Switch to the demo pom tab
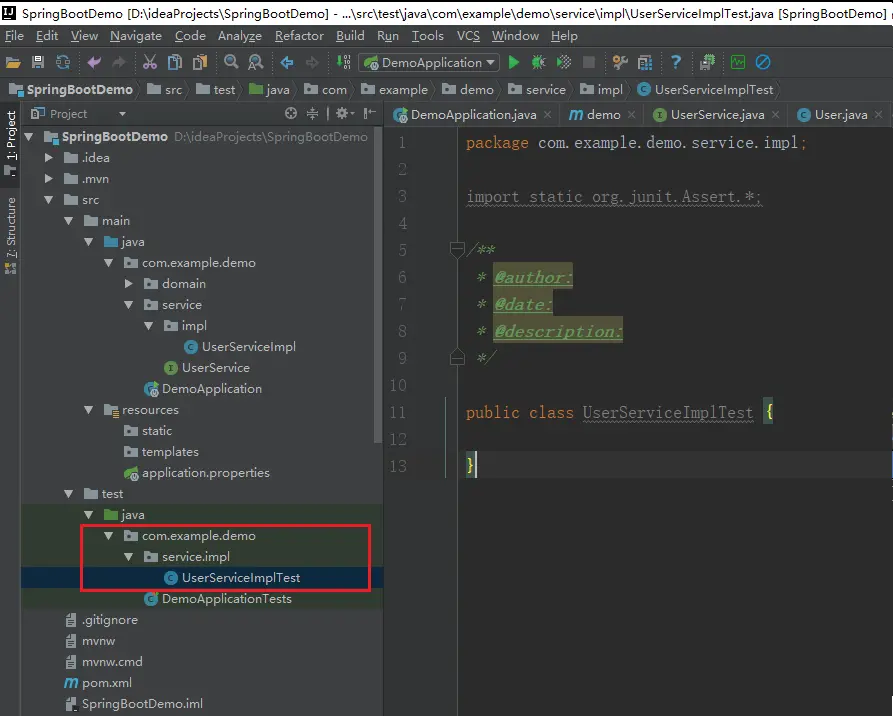The height and width of the screenshot is (716, 893). pyautogui.click(x=603, y=114)
